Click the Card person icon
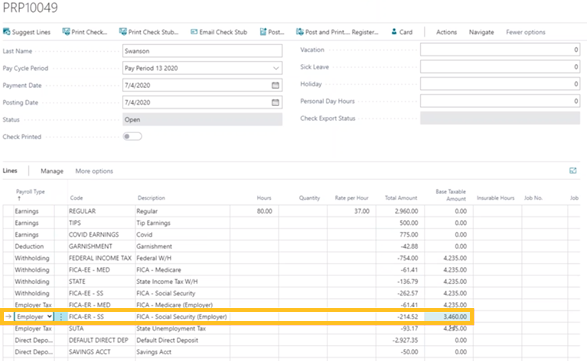Image resolution: width=587 pixels, height=361 pixels. click(x=394, y=32)
